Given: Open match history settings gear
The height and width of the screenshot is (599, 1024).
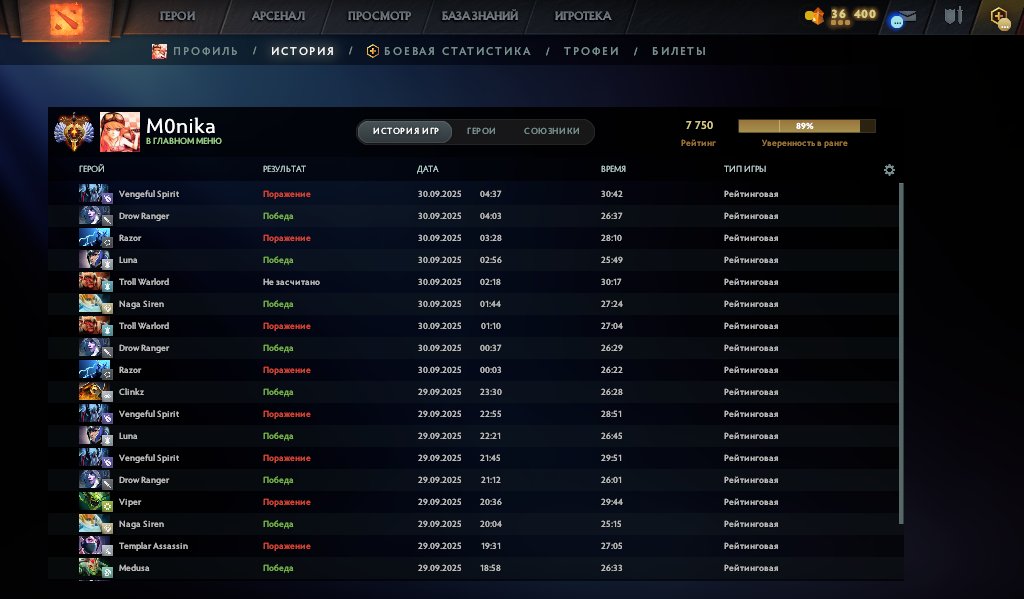Looking at the screenshot, I should coord(889,170).
